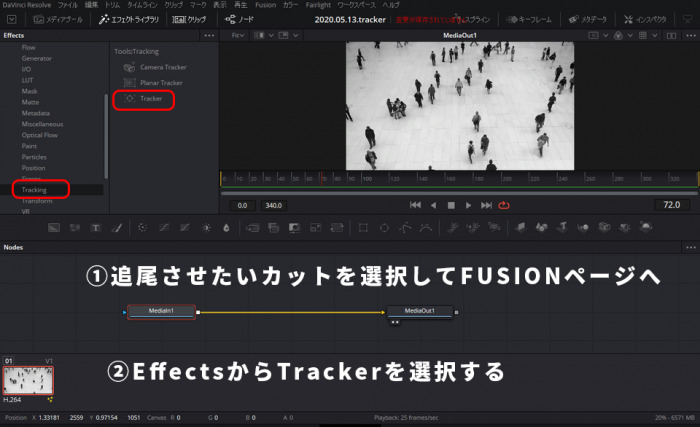Toggle the メディアプール (Media Pool) panel
The image size is (700, 427).
pos(58,20)
